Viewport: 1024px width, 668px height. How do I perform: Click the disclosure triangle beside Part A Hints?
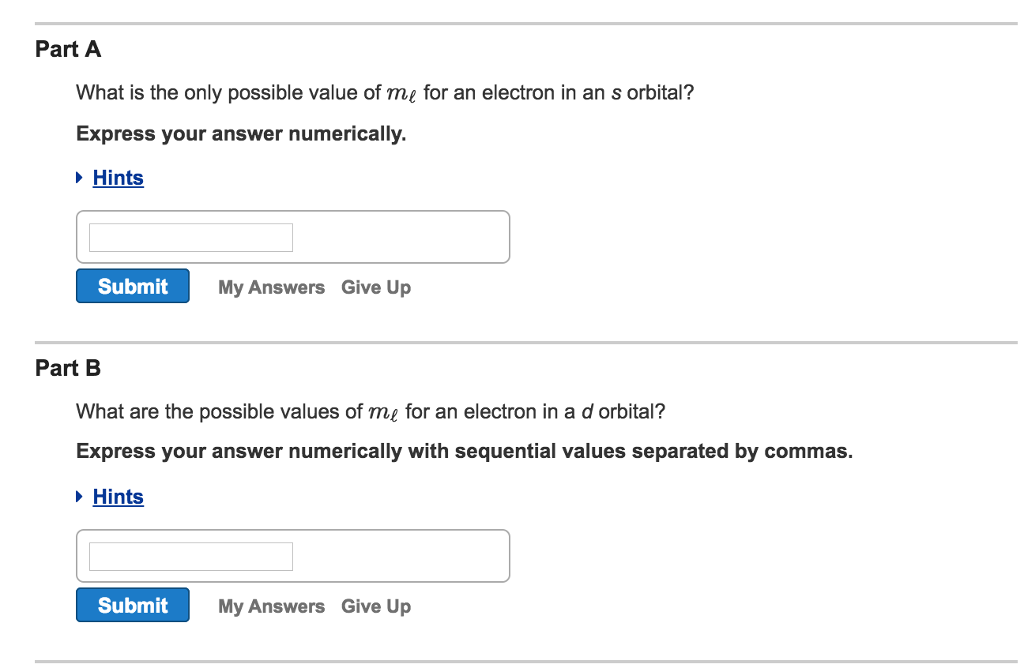(79, 177)
